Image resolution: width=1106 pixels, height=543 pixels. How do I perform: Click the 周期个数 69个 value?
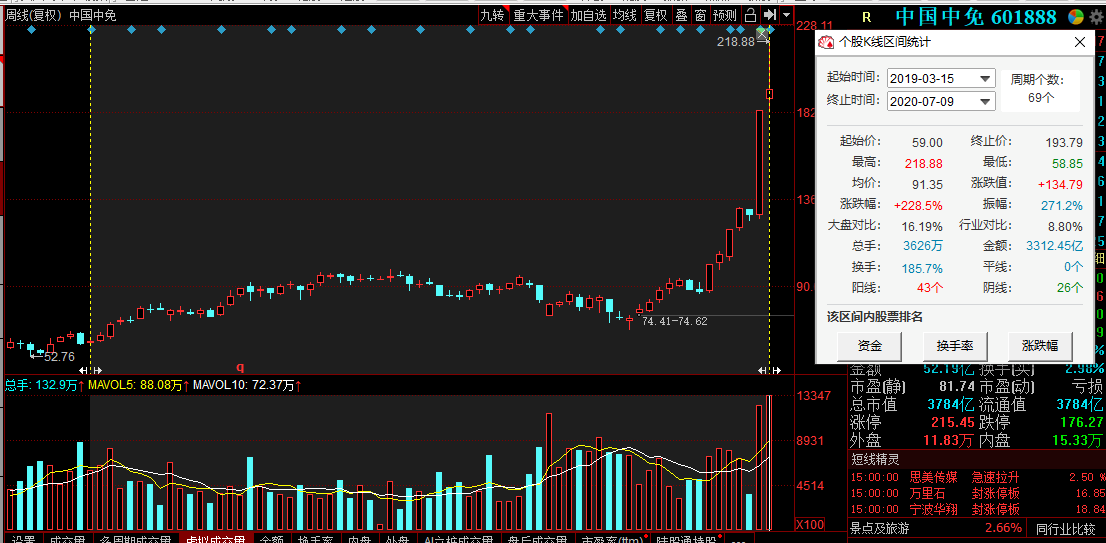[x=1041, y=98]
